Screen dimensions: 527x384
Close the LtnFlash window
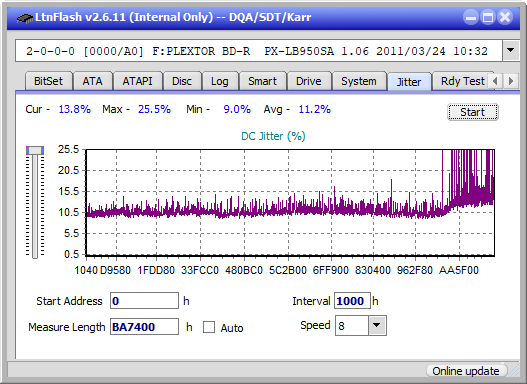(505, 17)
